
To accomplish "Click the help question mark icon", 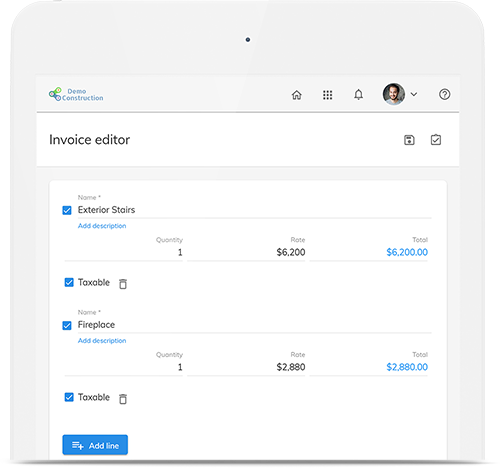I will [444, 94].
